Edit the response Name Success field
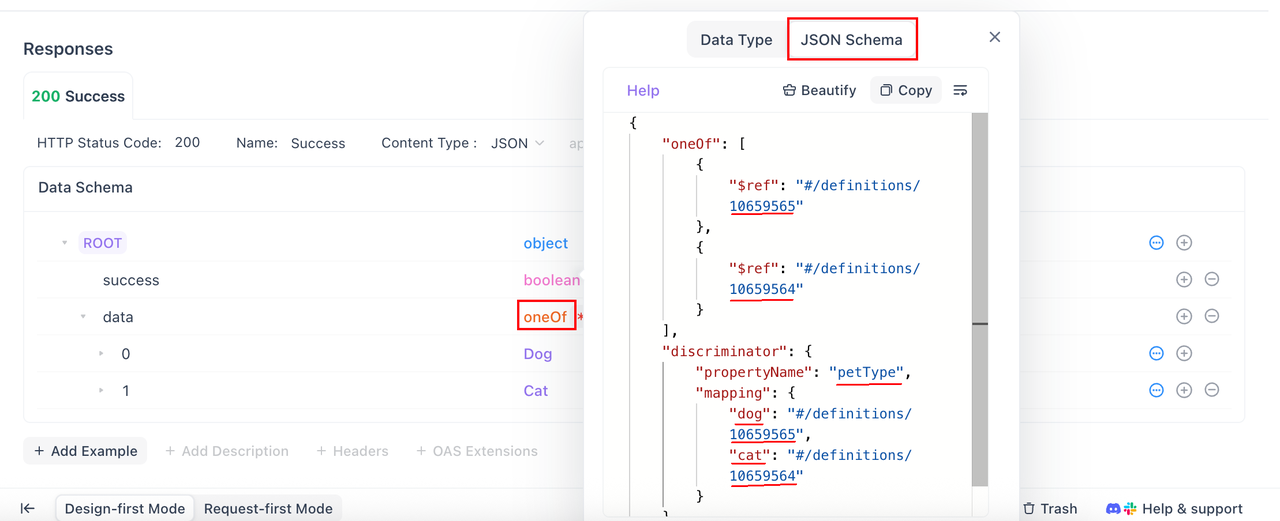The height and width of the screenshot is (521, 1280). 318,143
